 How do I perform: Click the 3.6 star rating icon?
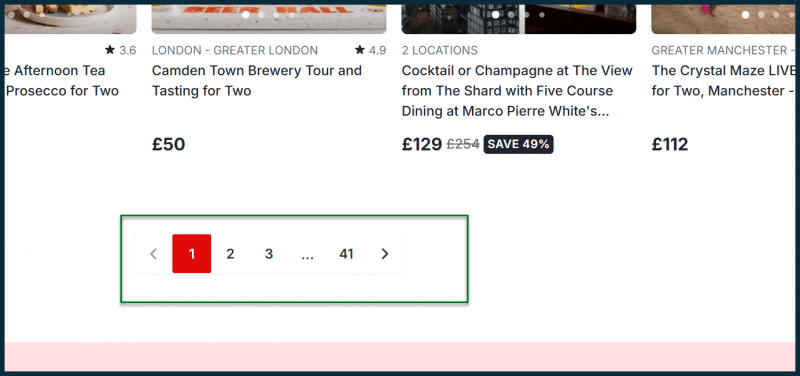110,50
